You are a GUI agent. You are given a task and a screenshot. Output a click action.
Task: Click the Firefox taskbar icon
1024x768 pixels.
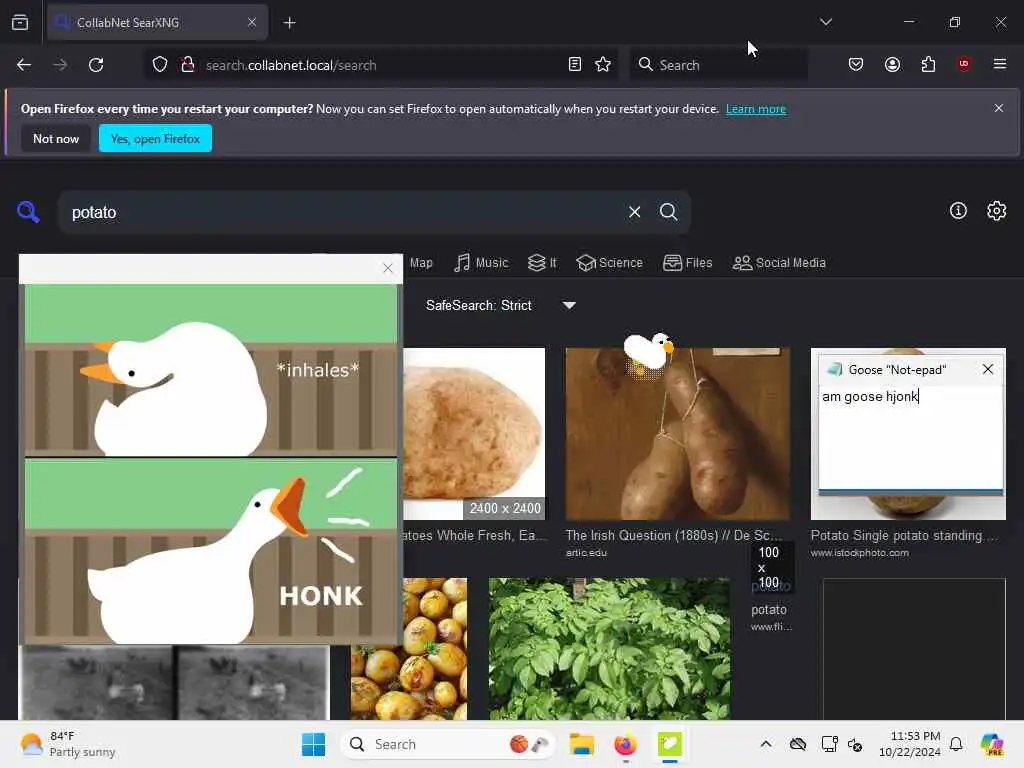(625, 744)
